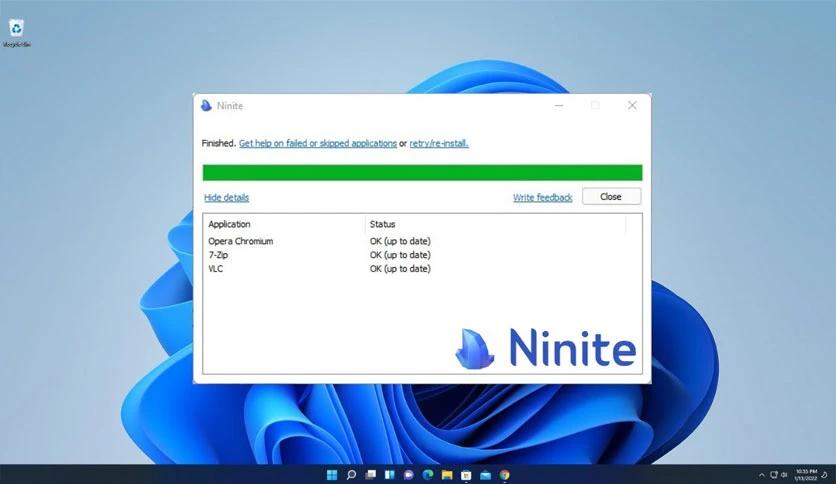
Task: Open the Chat taskbar icon
Action: pyautogui.click(x=409, y=474)
